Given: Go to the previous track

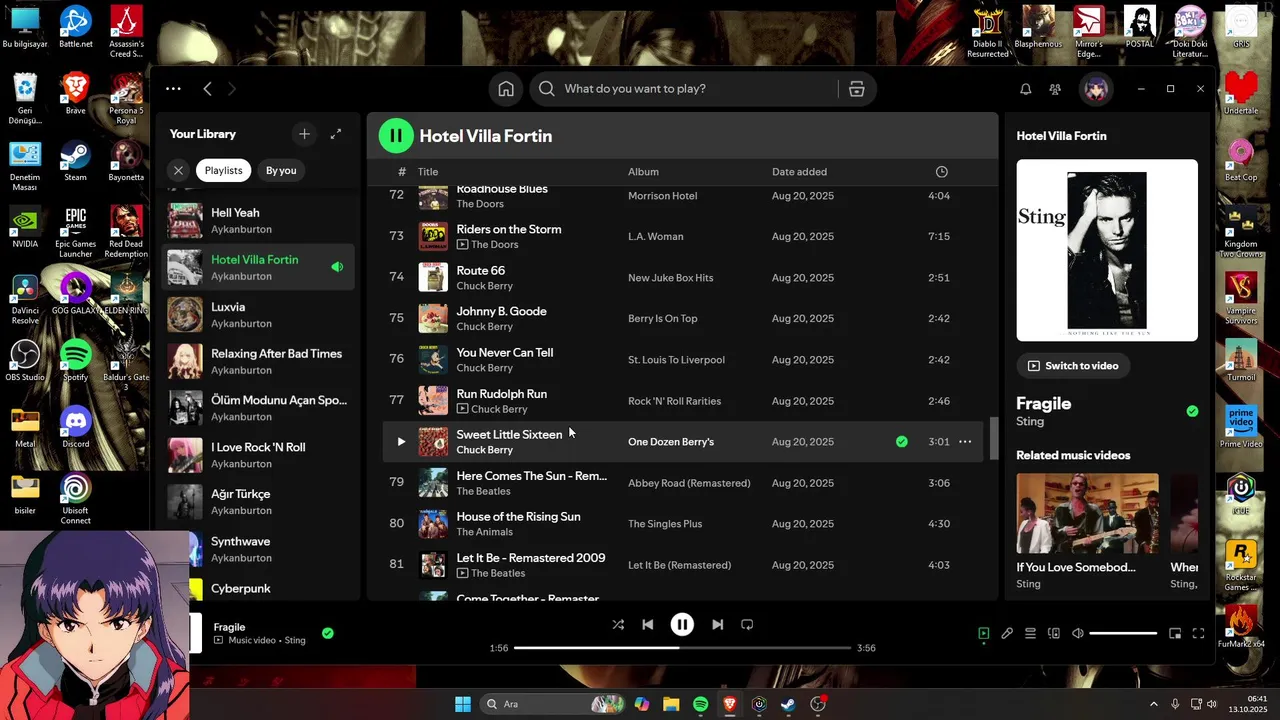Looking at the screenshot, I should [647, 624].
